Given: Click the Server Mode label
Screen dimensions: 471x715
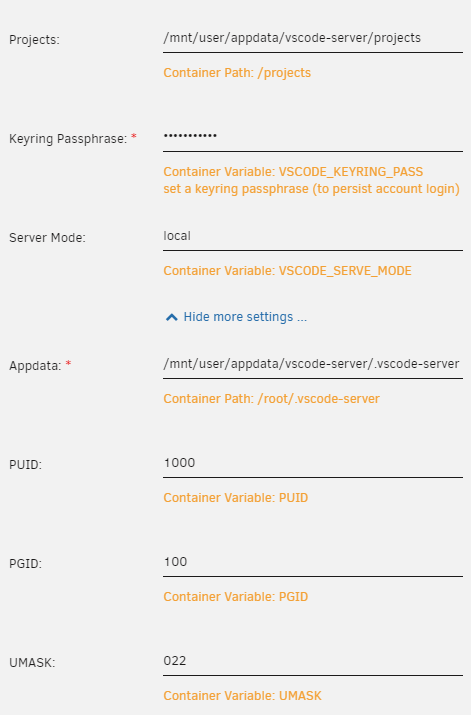Looking at the screenshot, I should coord(47,238).
